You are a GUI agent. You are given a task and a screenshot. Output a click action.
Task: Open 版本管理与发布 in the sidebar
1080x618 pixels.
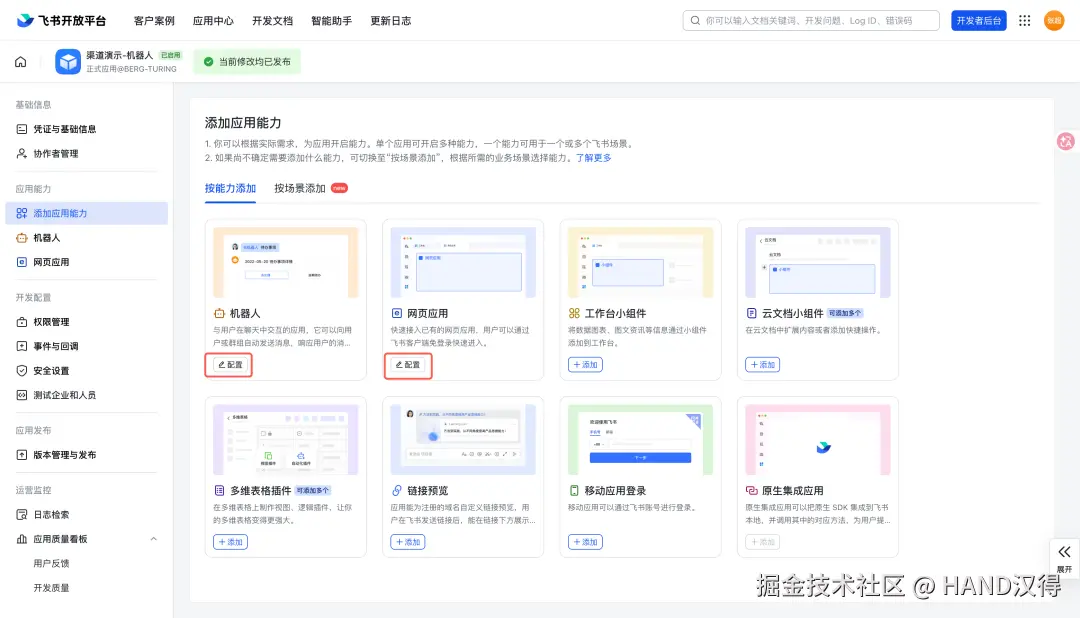86,455
